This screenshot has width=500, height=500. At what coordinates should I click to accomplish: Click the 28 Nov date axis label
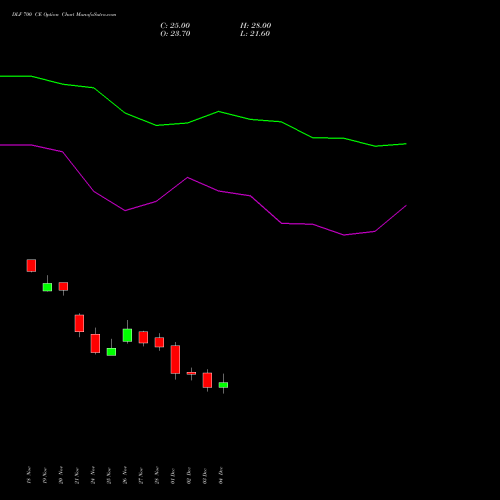(x=157, y=475)
